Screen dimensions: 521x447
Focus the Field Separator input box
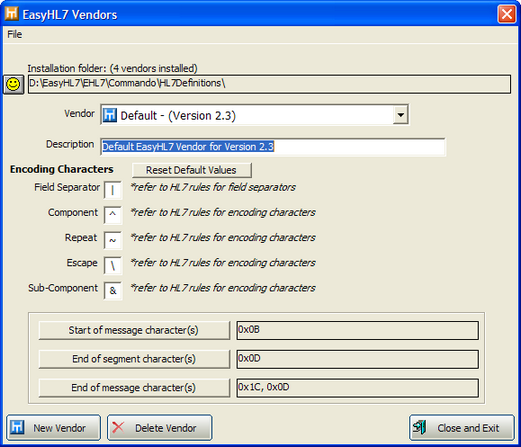pyautogui.click(x=113, y=190)
